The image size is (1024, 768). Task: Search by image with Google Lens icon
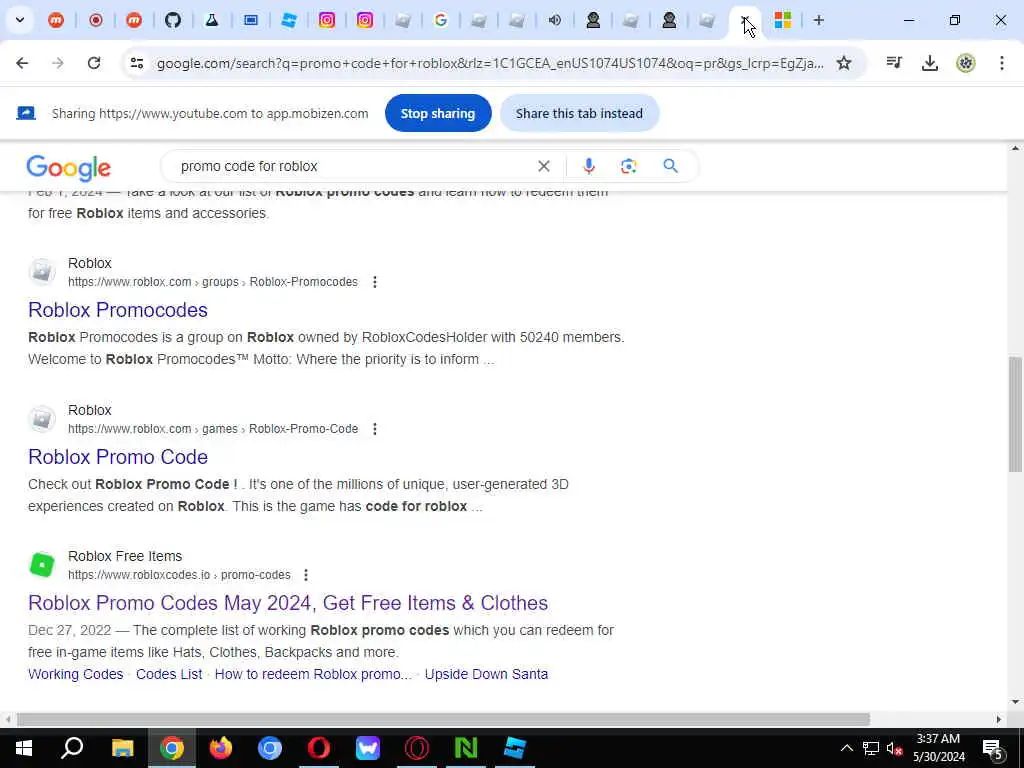628,166
